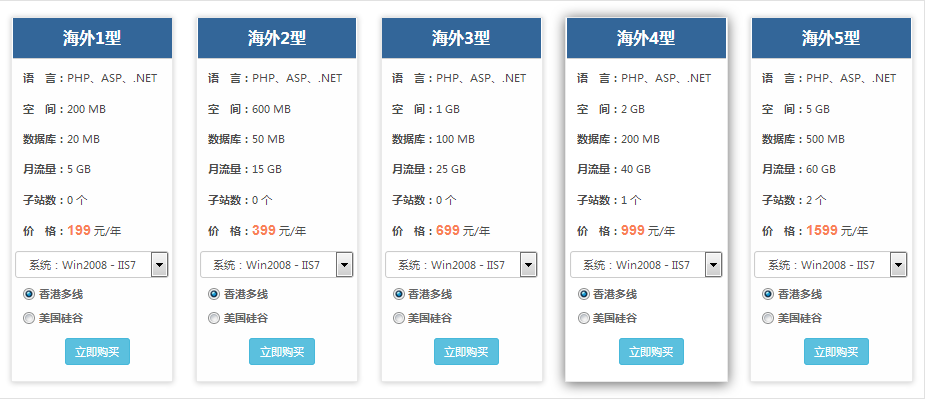Select 香港多线 radio in 海外5型 card

pyautogui.click(x=768, y=294)
